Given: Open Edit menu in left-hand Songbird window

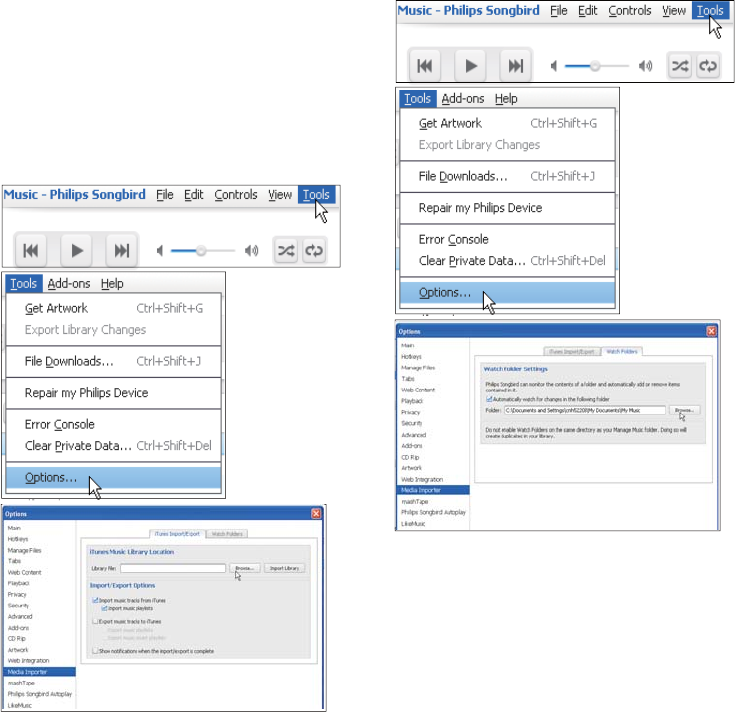Looking at the screenshot, I should 194,195.
